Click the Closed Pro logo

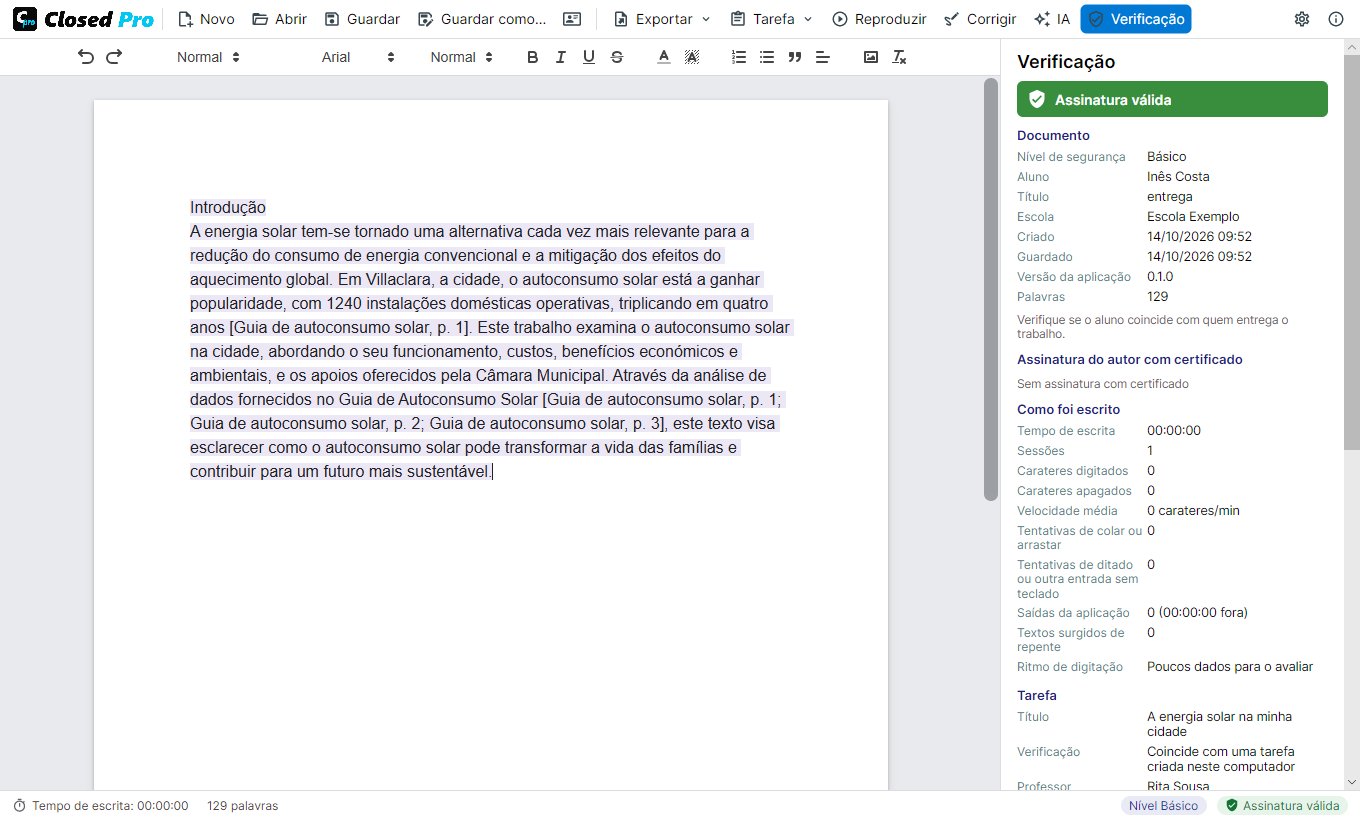[x=84, y=19]
